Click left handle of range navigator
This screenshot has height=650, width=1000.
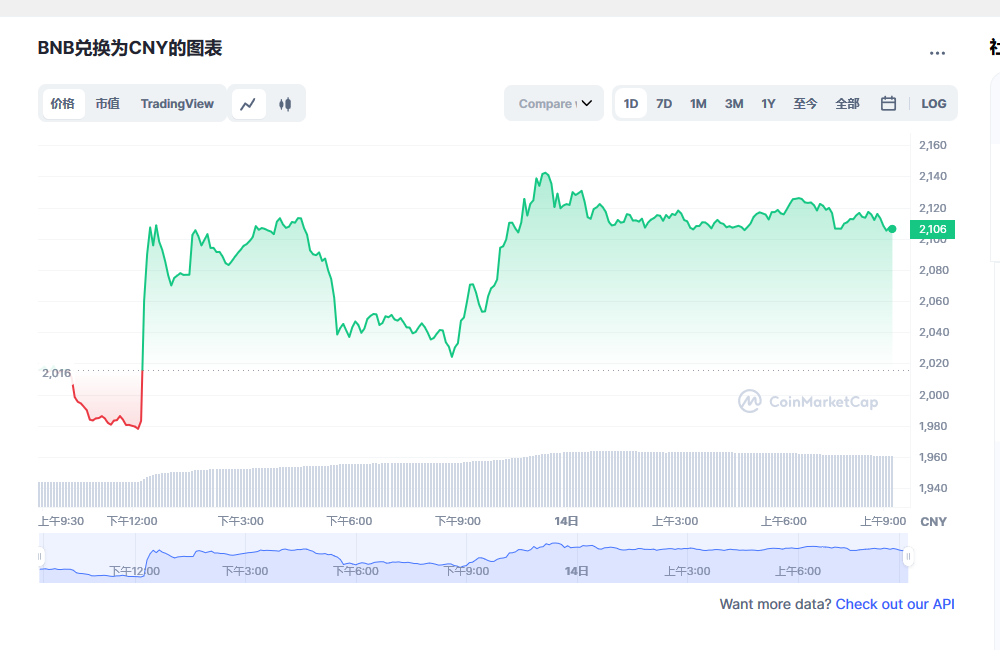(x=41, y=557)
